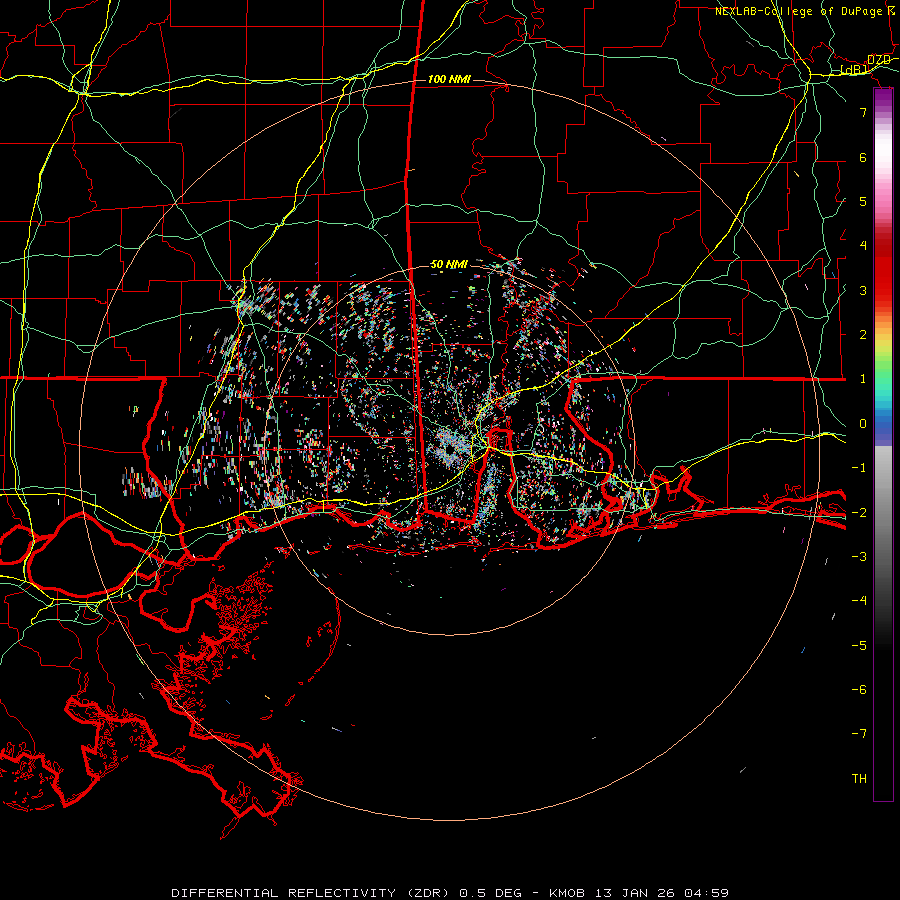Click the 7 value on the ZDR scale
This screenshot has width=900, height=900.
pyautogui.click(x=863, y=112)
